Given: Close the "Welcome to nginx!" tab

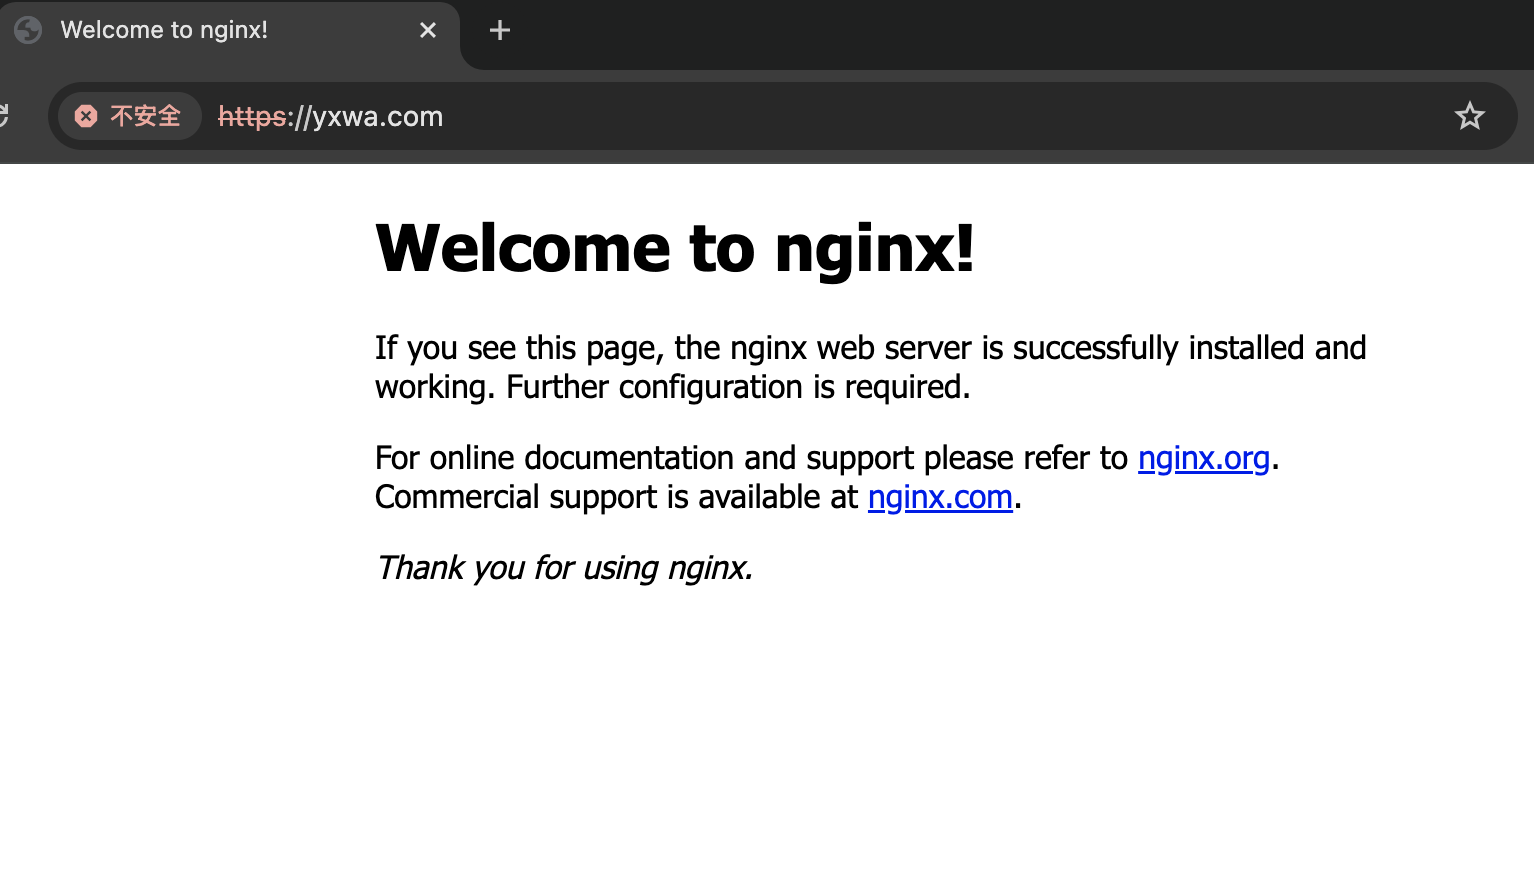Looking at the screenshot, I should click(428, 30).
